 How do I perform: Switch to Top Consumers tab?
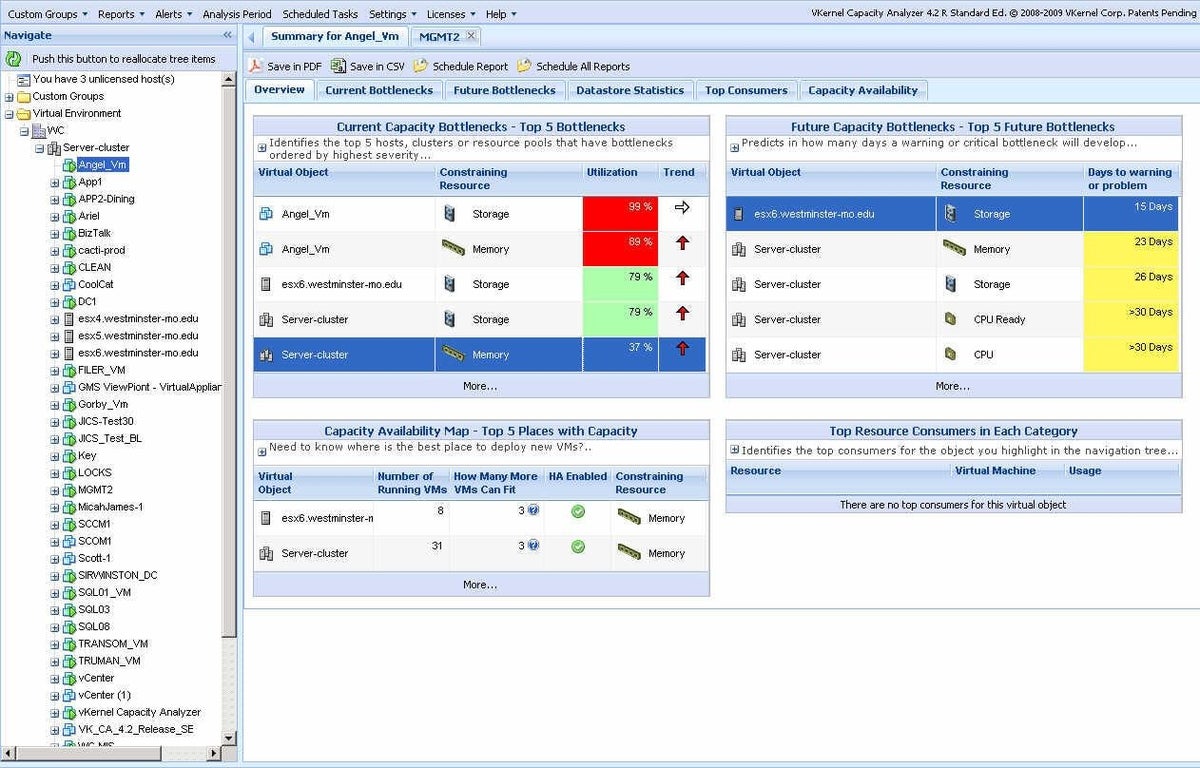[x=746, y=90]
